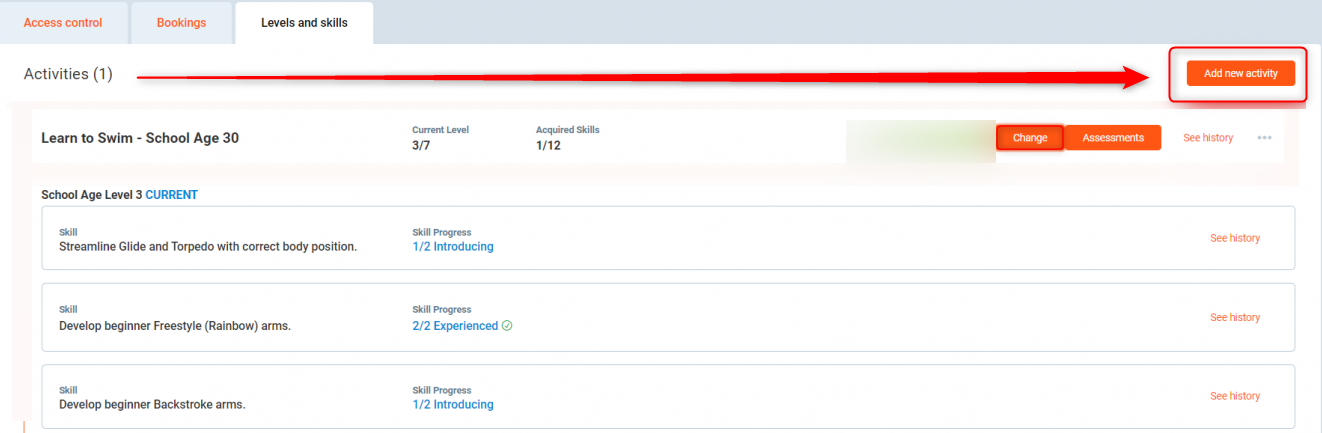This screenshot has width=1322, height=433.
Task: Open the Bookings tab
Action: 181,23
